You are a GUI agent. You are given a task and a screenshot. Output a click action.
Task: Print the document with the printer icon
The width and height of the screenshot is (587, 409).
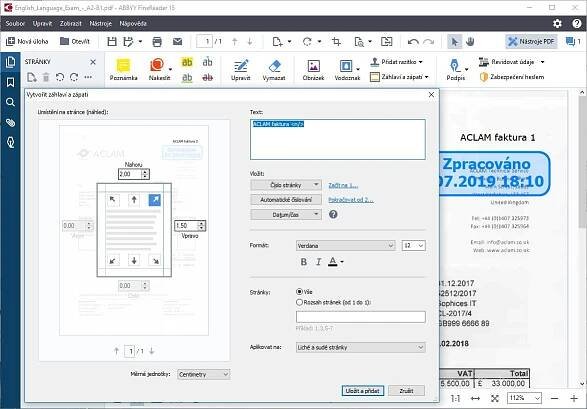pos(157,42)
